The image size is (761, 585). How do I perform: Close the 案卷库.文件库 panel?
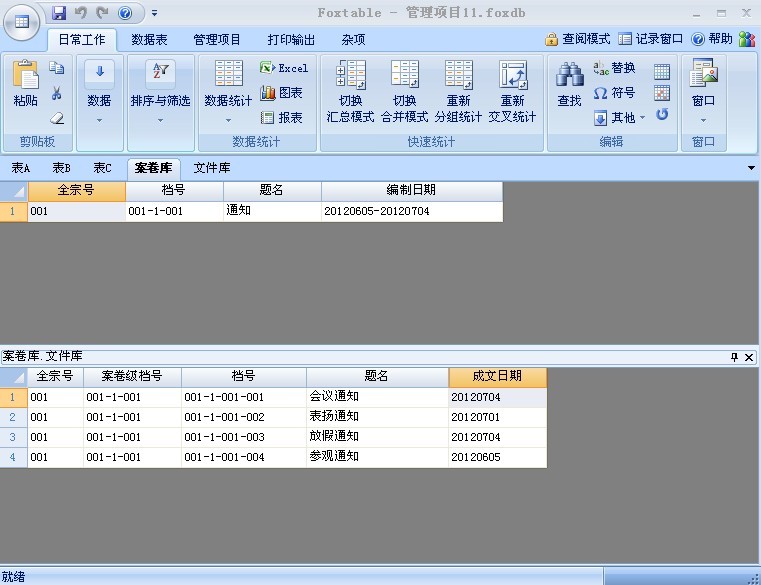[749, 357]
